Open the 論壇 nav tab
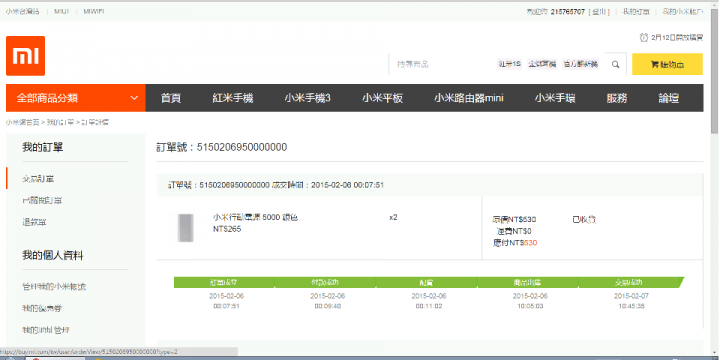This screenshot has height=360, width=720. click(669, 98)
